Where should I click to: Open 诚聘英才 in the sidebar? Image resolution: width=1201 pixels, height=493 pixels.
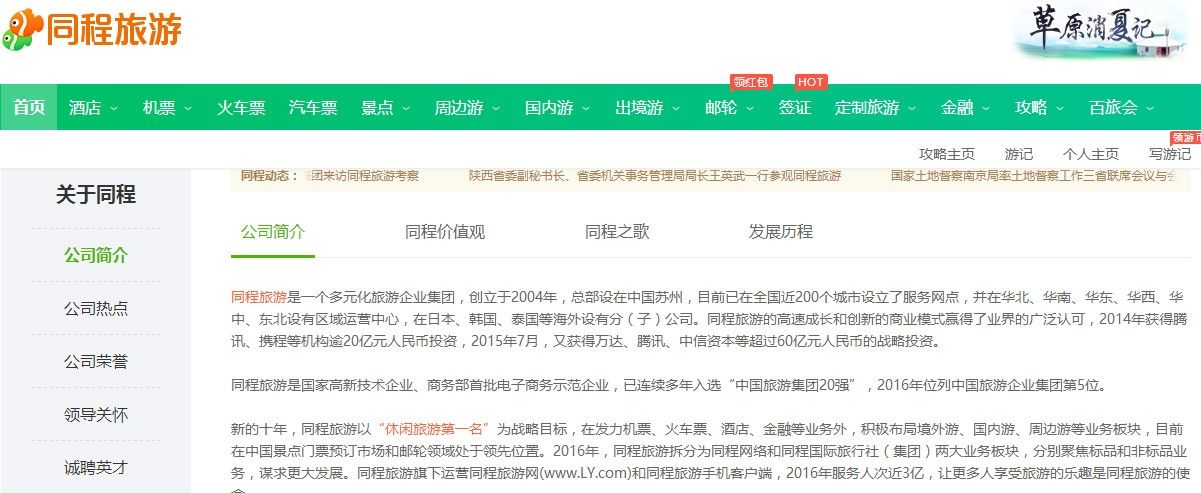(96, 467)
